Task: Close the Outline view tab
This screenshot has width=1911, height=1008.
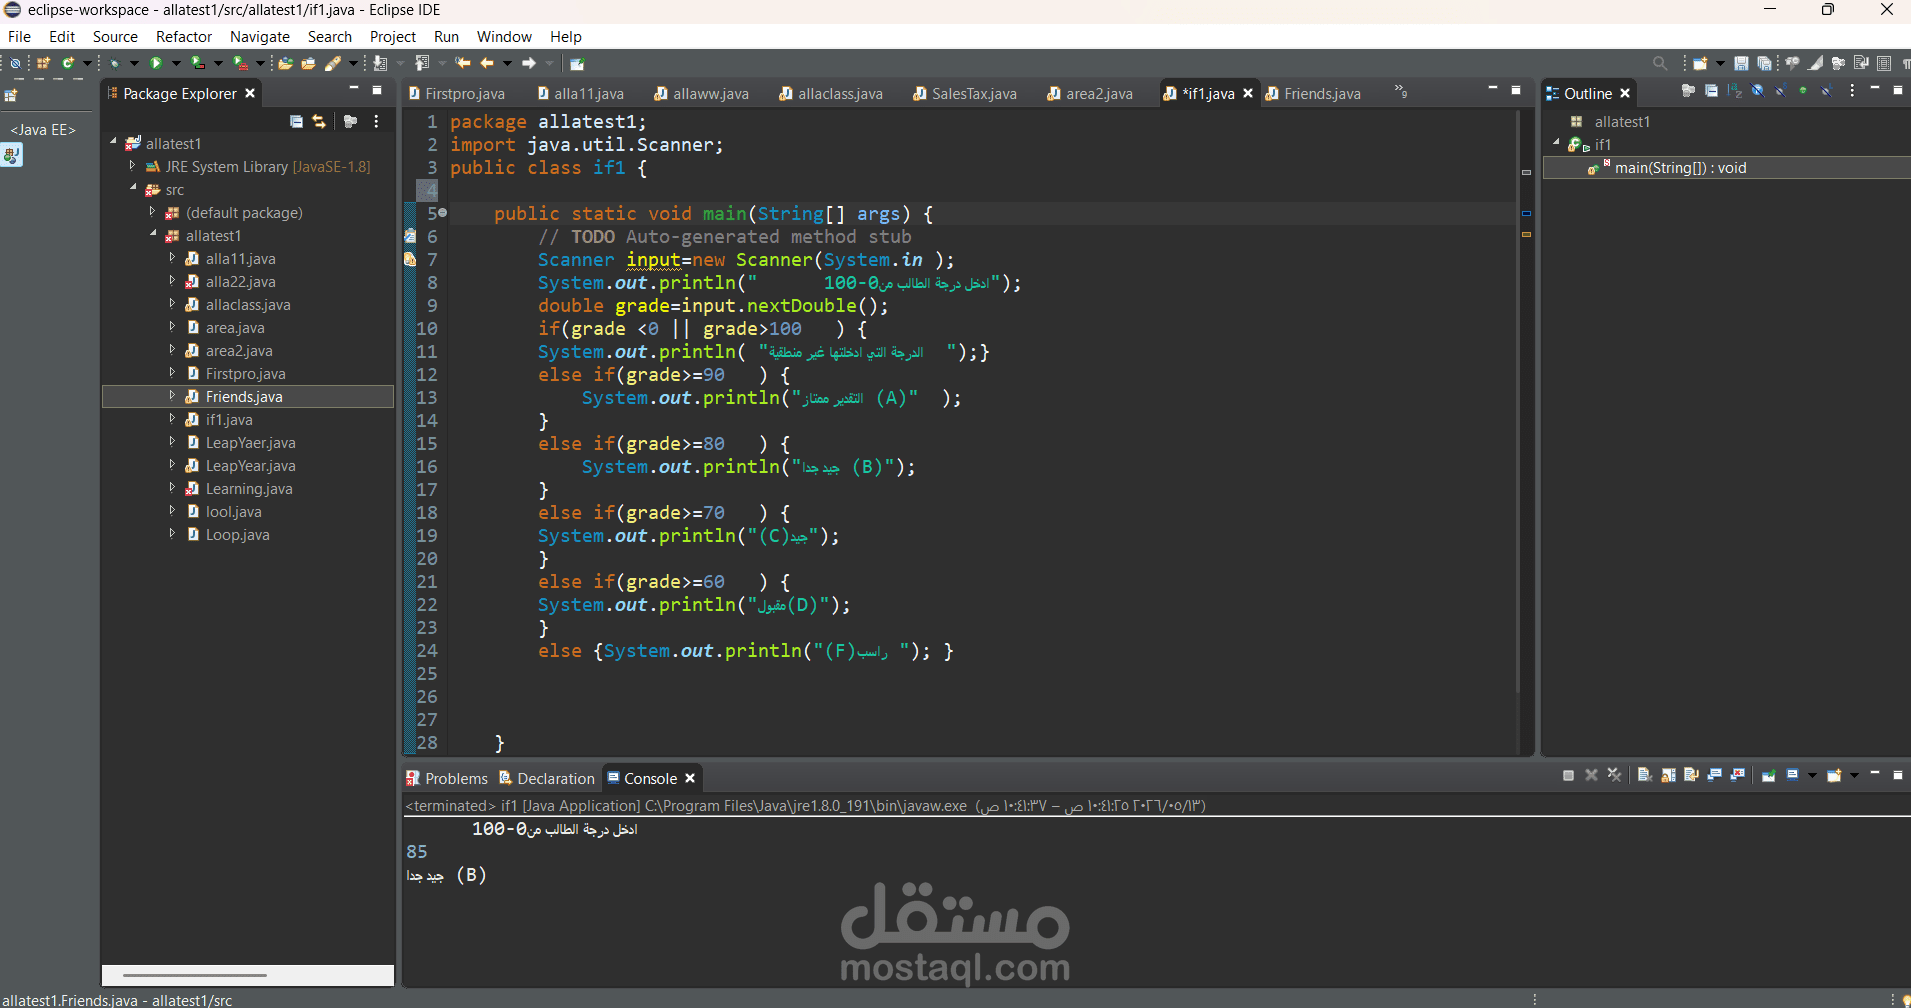Action: (x=1625, y=93)
